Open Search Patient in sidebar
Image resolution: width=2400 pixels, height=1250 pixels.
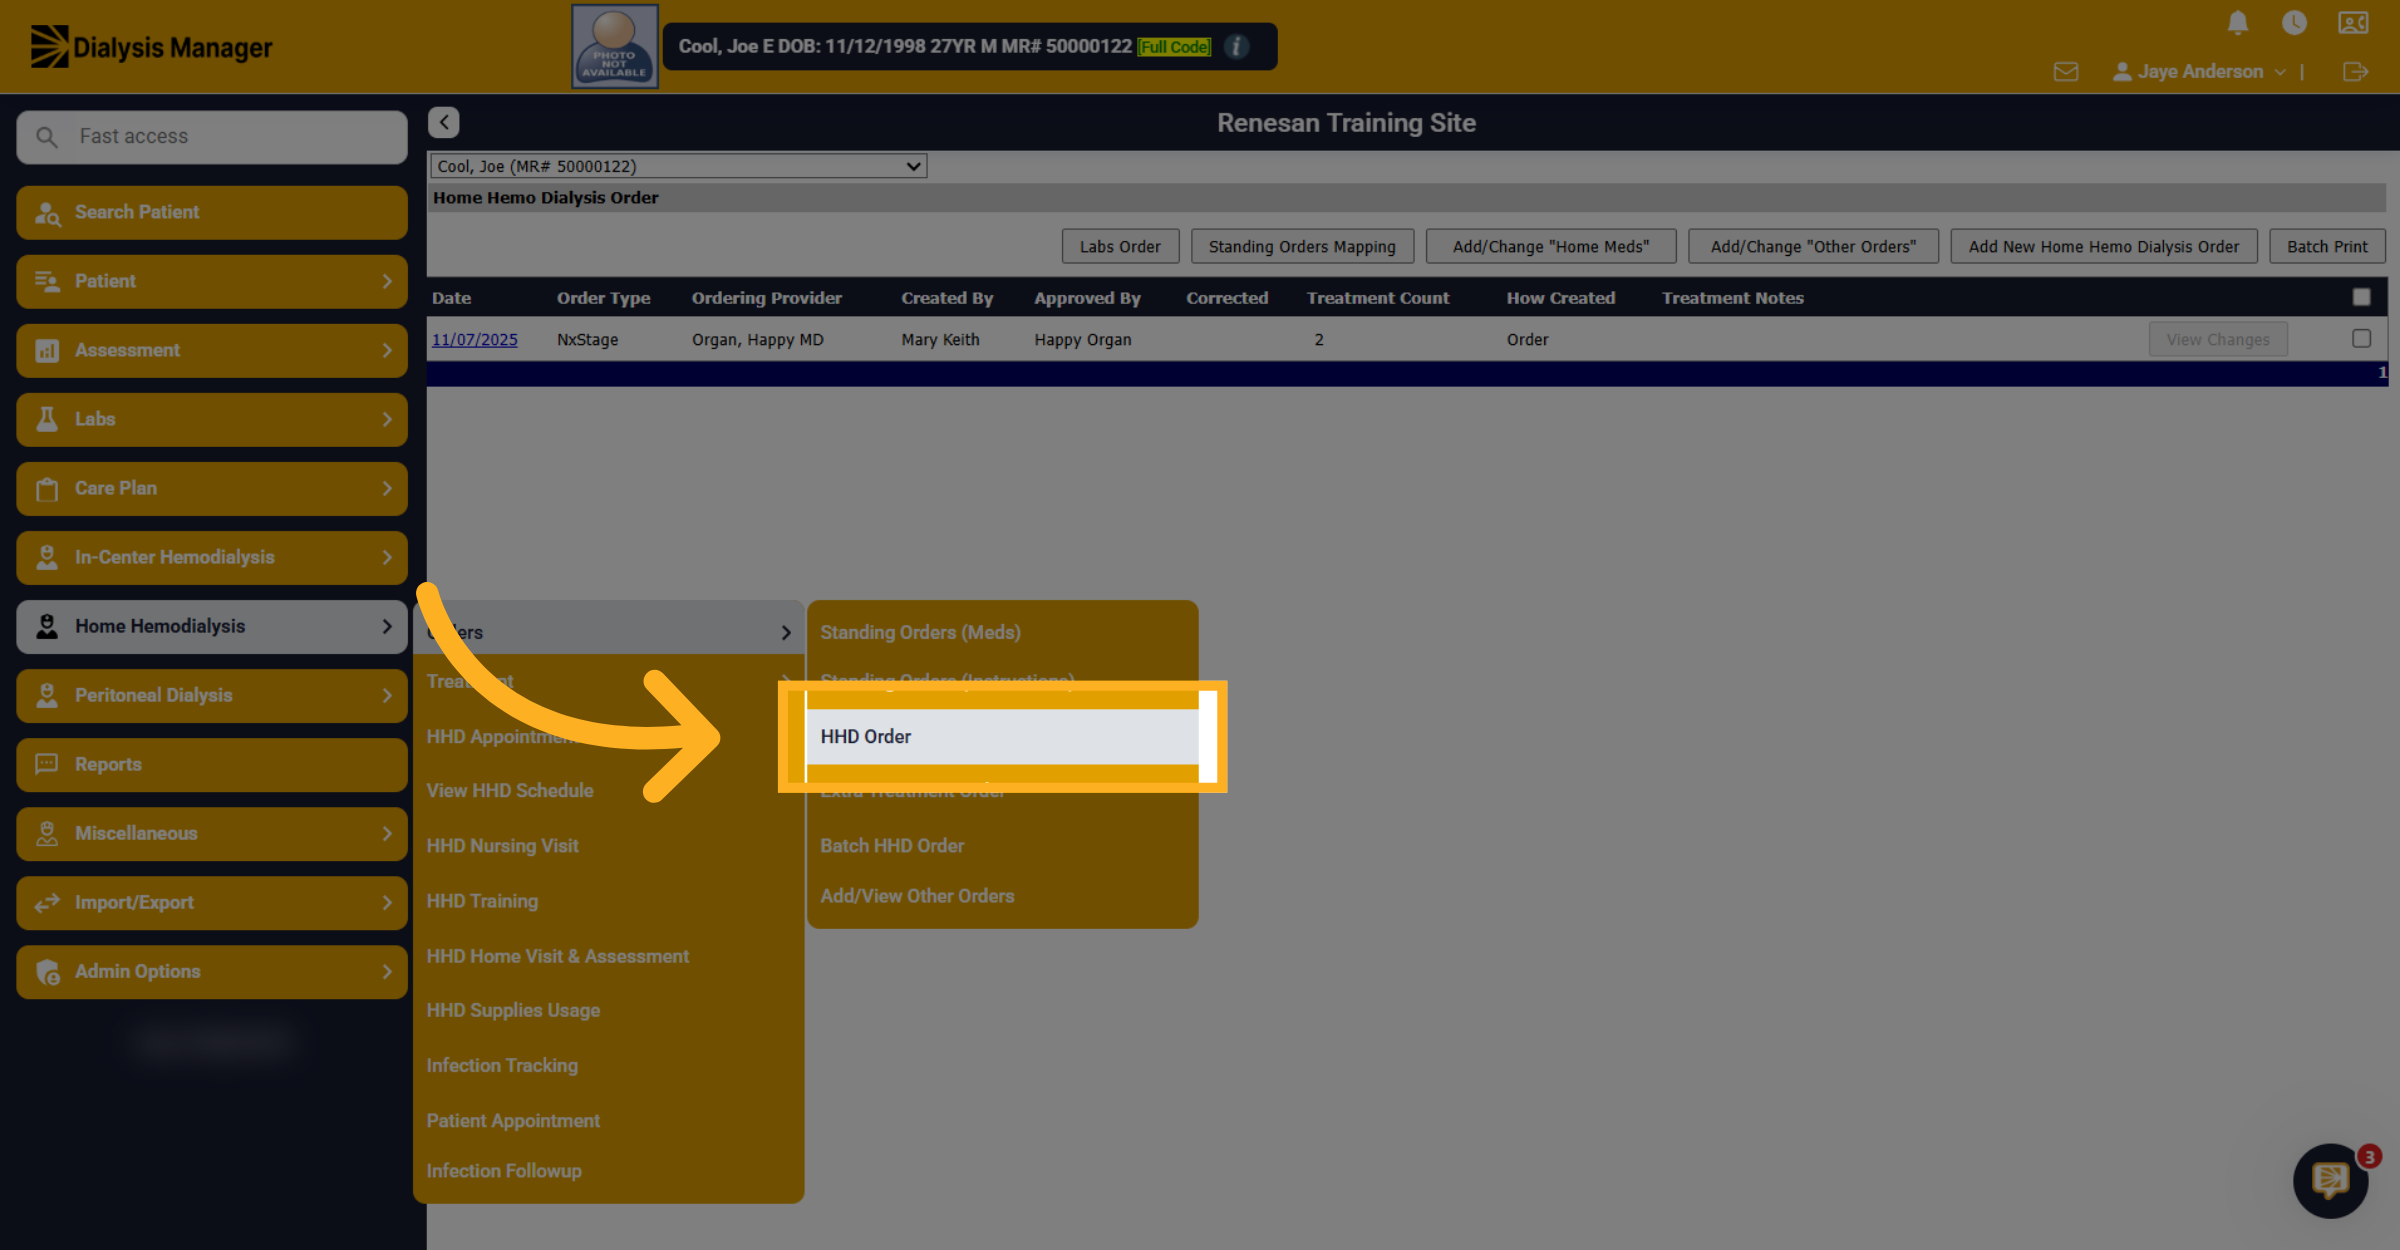click(212, 212)
